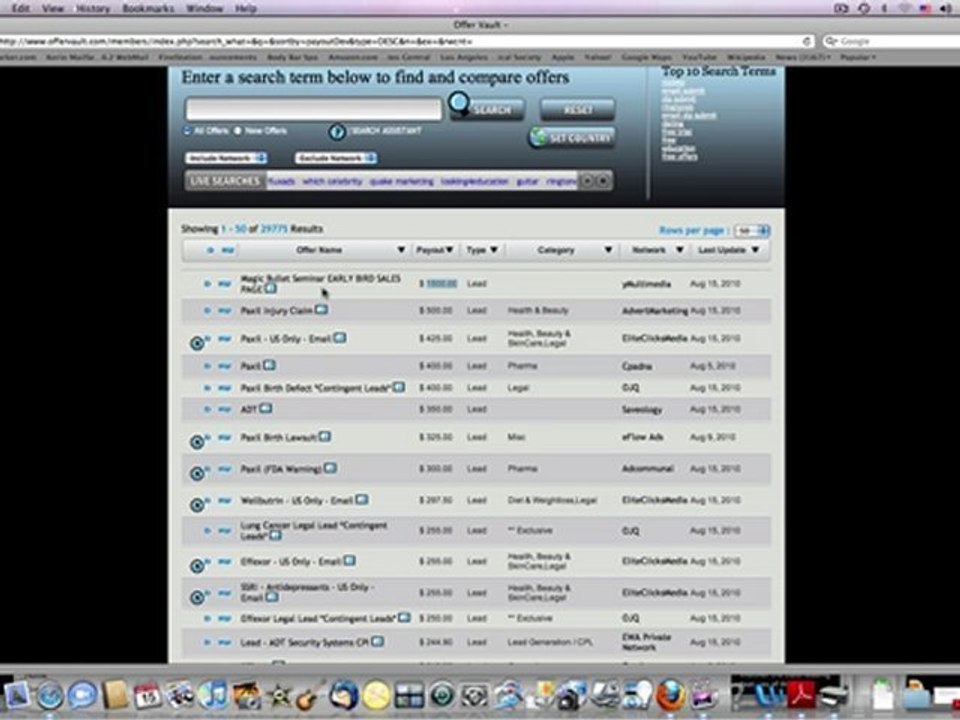The width and height of the screenshot is (960, 720).
Task: Click the previous live searches arrow button
Action: pos(587,181)
